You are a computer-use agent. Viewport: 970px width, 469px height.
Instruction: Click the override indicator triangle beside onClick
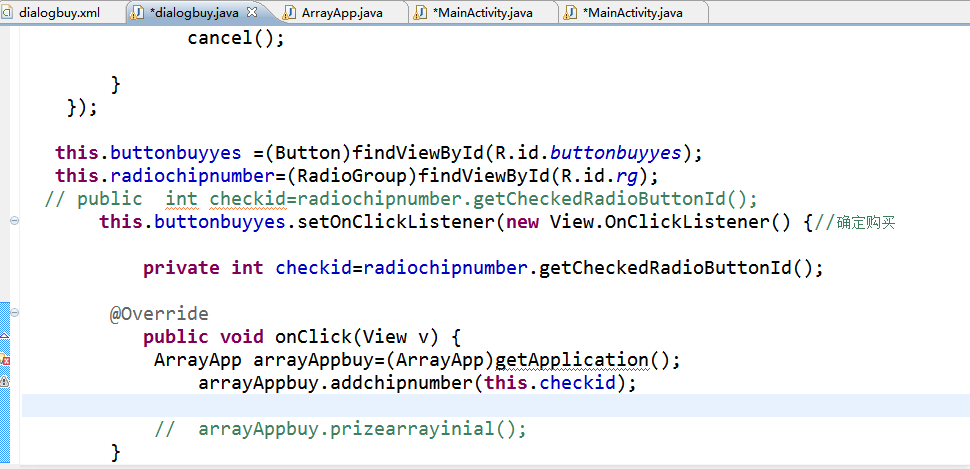pyautogui.click(x=5, y=336)
